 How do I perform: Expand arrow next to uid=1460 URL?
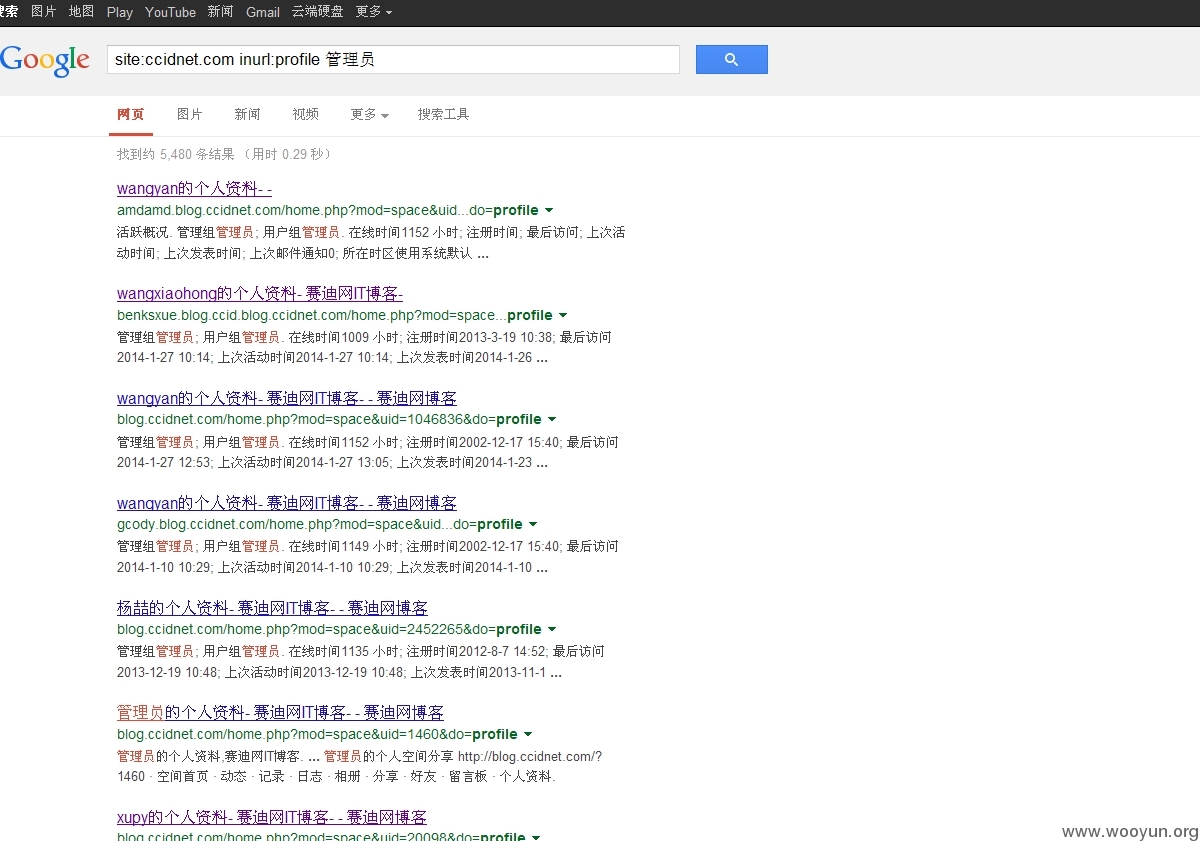528,735
